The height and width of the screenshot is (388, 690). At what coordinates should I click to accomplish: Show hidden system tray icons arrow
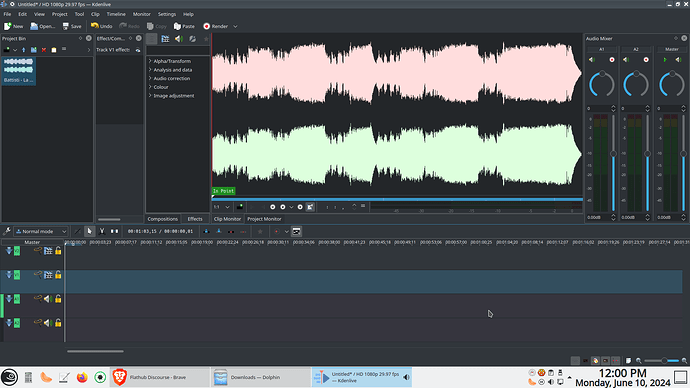point(569,377)
